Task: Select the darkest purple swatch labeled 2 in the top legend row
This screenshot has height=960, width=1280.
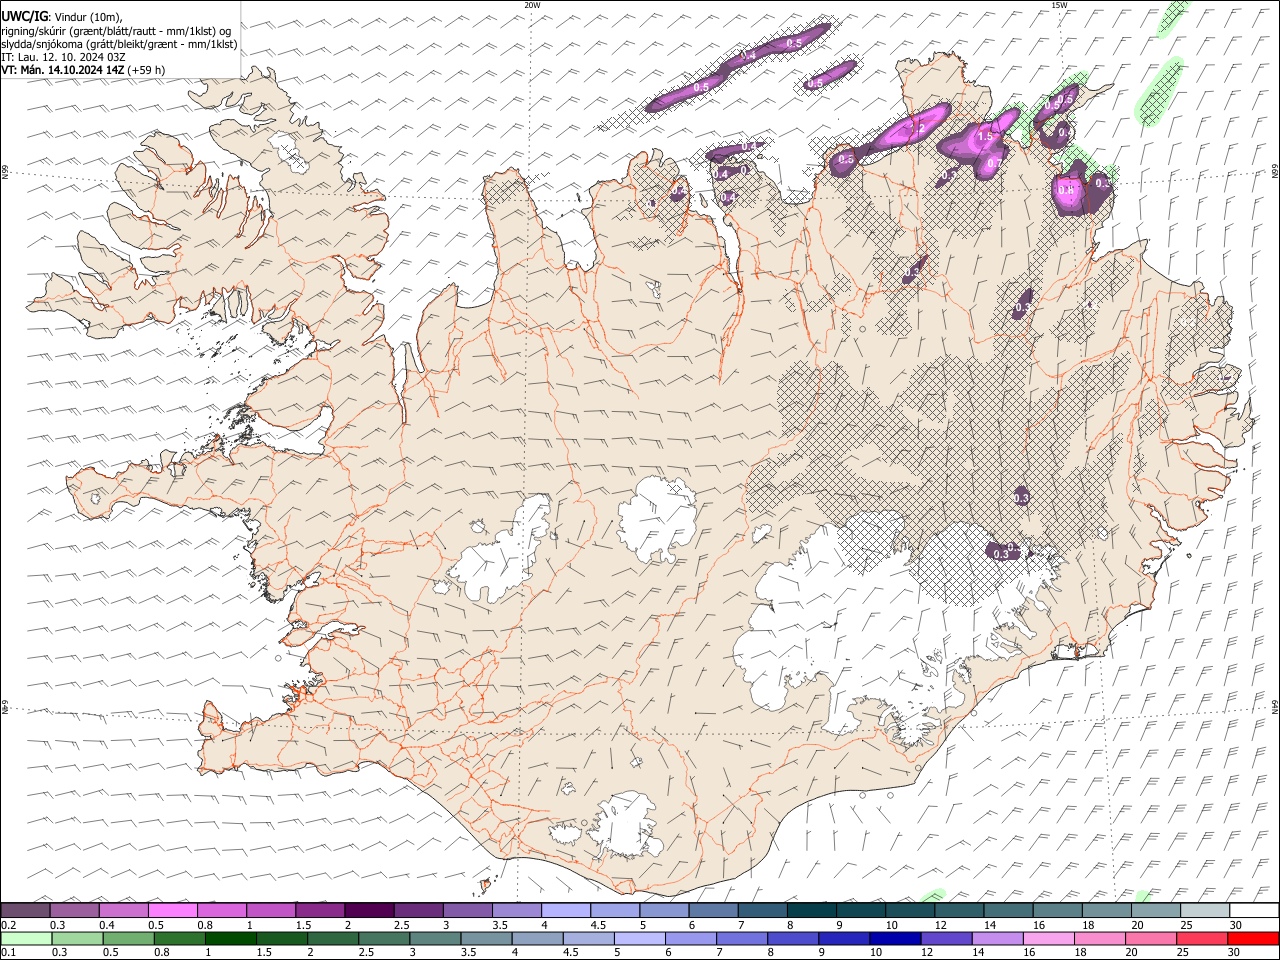Action: [369, 910]
